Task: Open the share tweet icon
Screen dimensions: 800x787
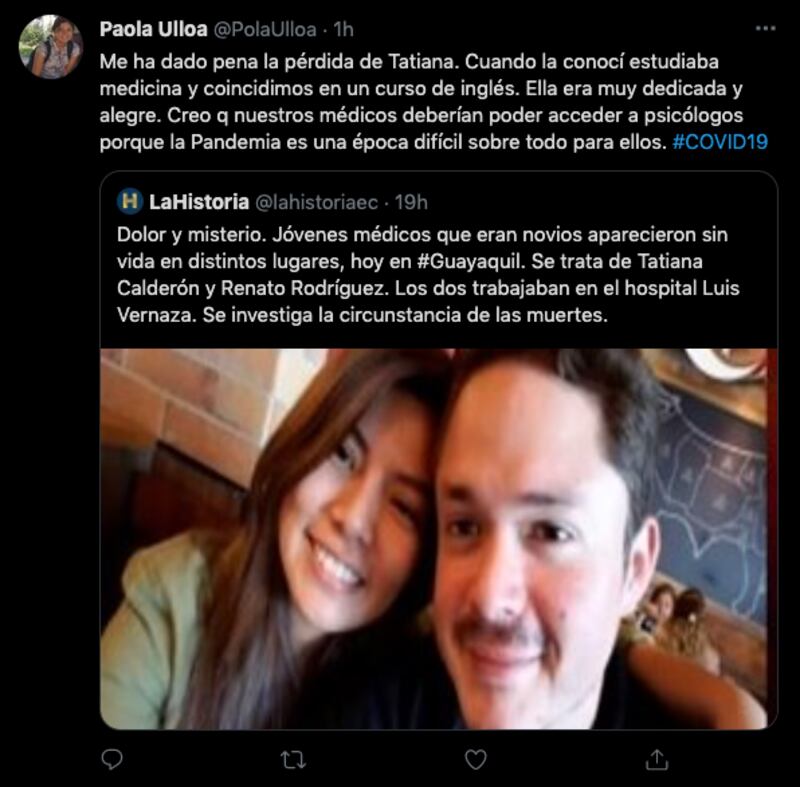Action: tap(657, 759)
